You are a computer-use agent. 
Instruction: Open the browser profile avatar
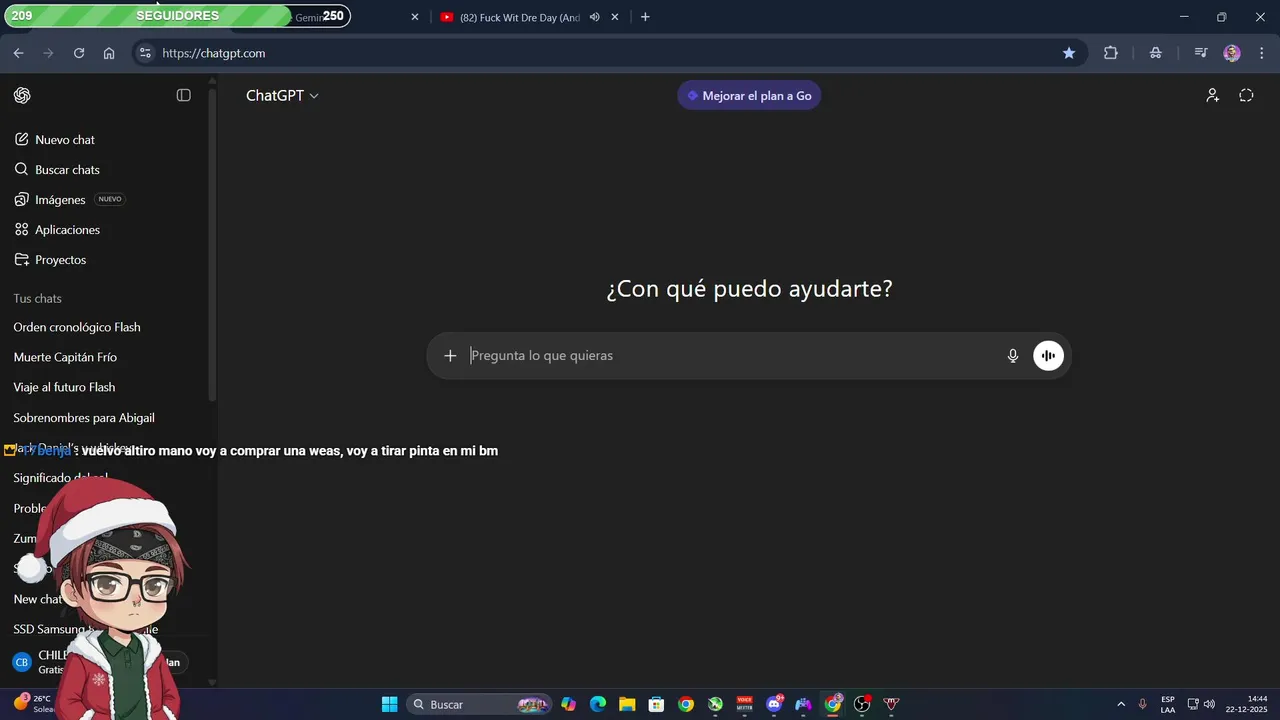1232,53
